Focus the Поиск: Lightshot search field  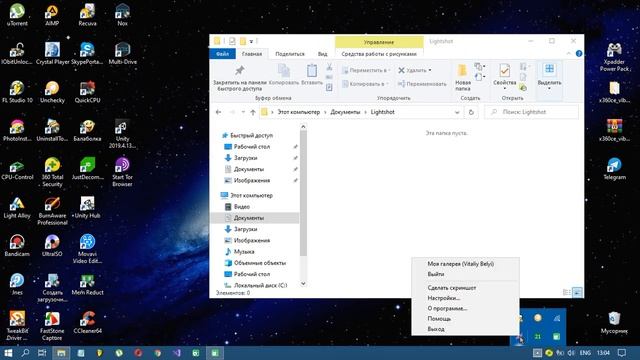531,112
